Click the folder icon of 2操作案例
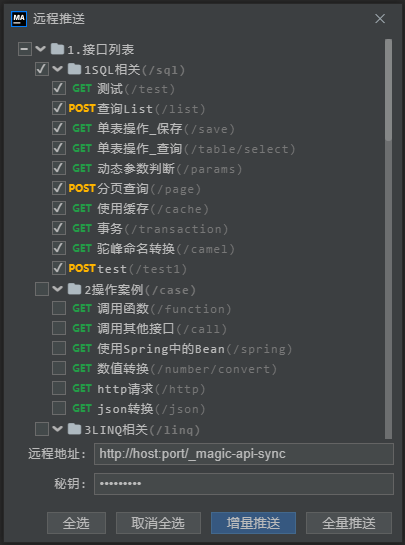The width and height of the screenshot is (405, 545). (x=74, y=289)
